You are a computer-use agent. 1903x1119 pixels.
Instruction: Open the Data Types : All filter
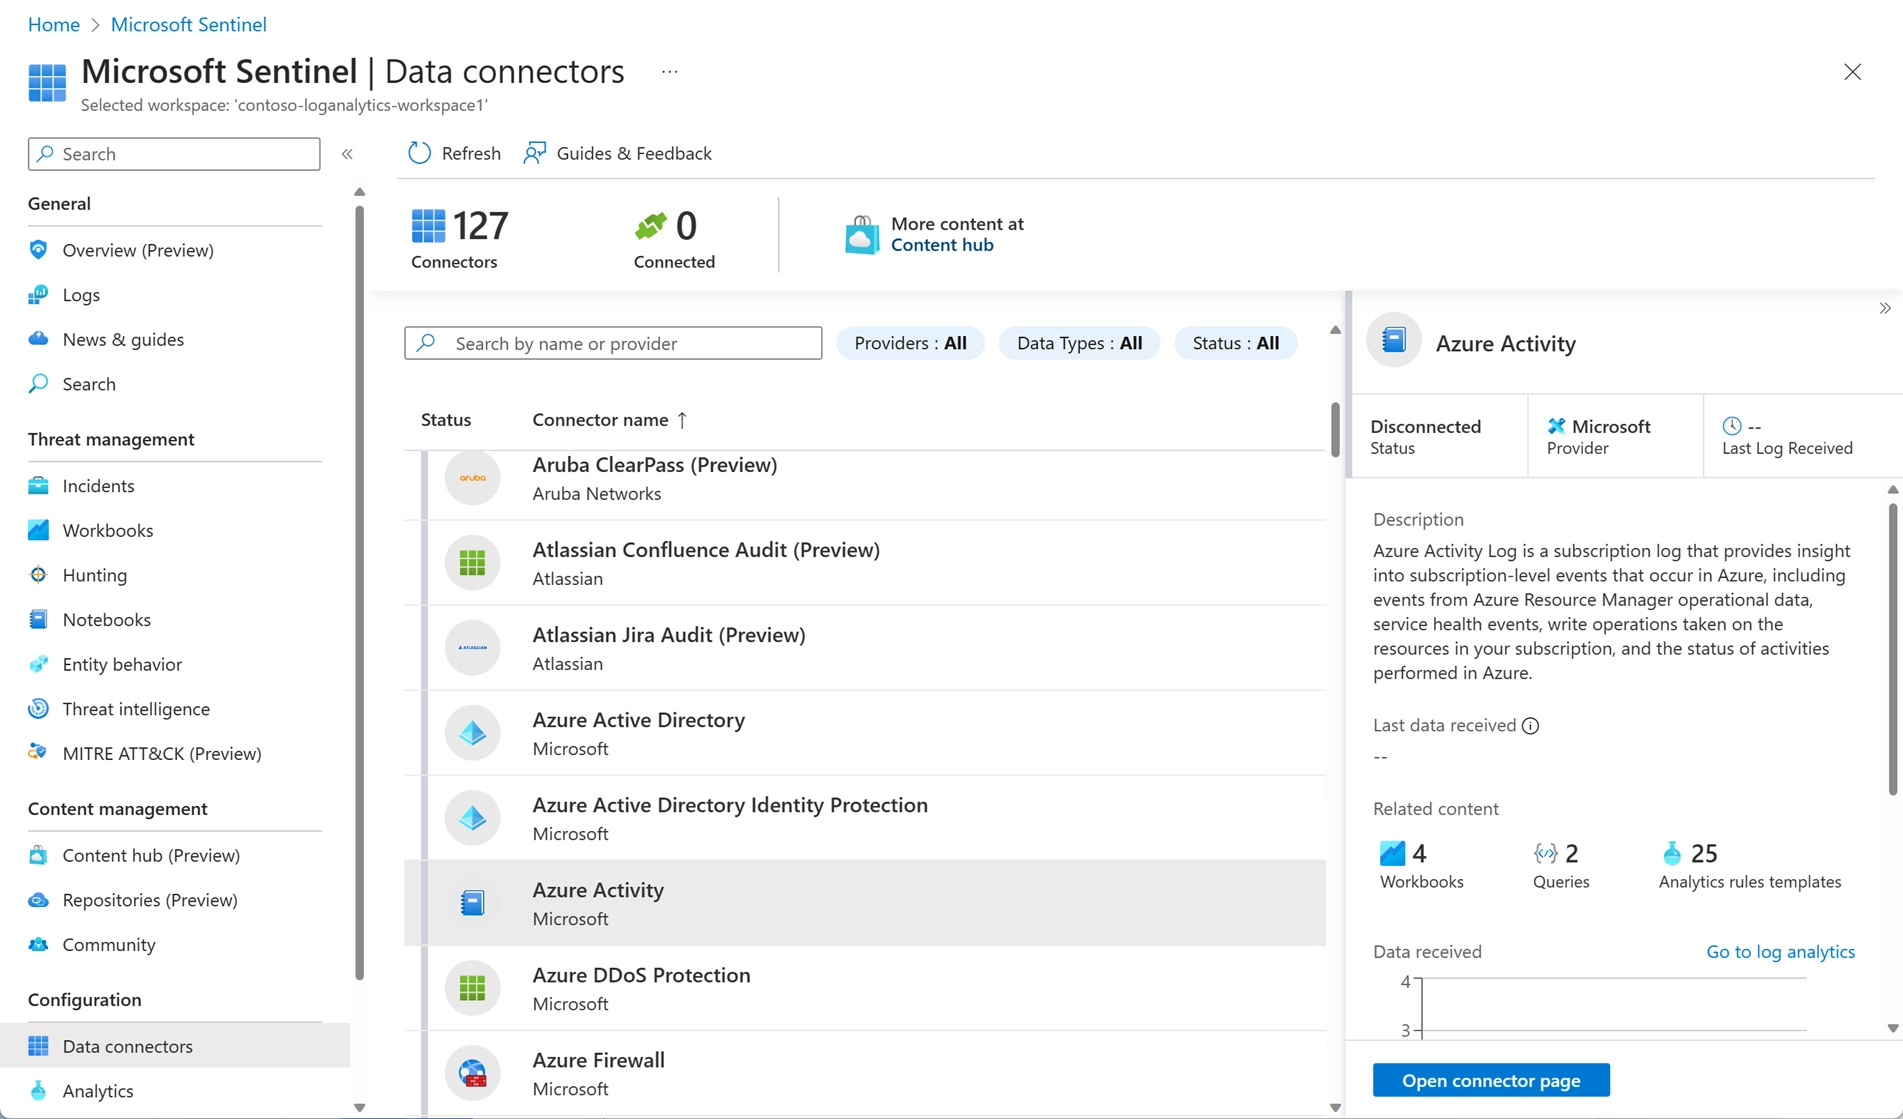click(x=1079, y=343)
